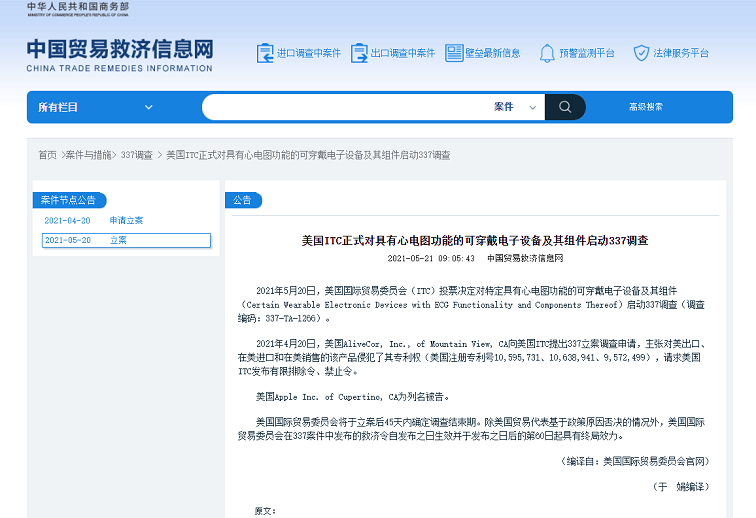Click the chevron beside 所有栏目
This screenshot has width=756, height=518.
tap(148, 107)
